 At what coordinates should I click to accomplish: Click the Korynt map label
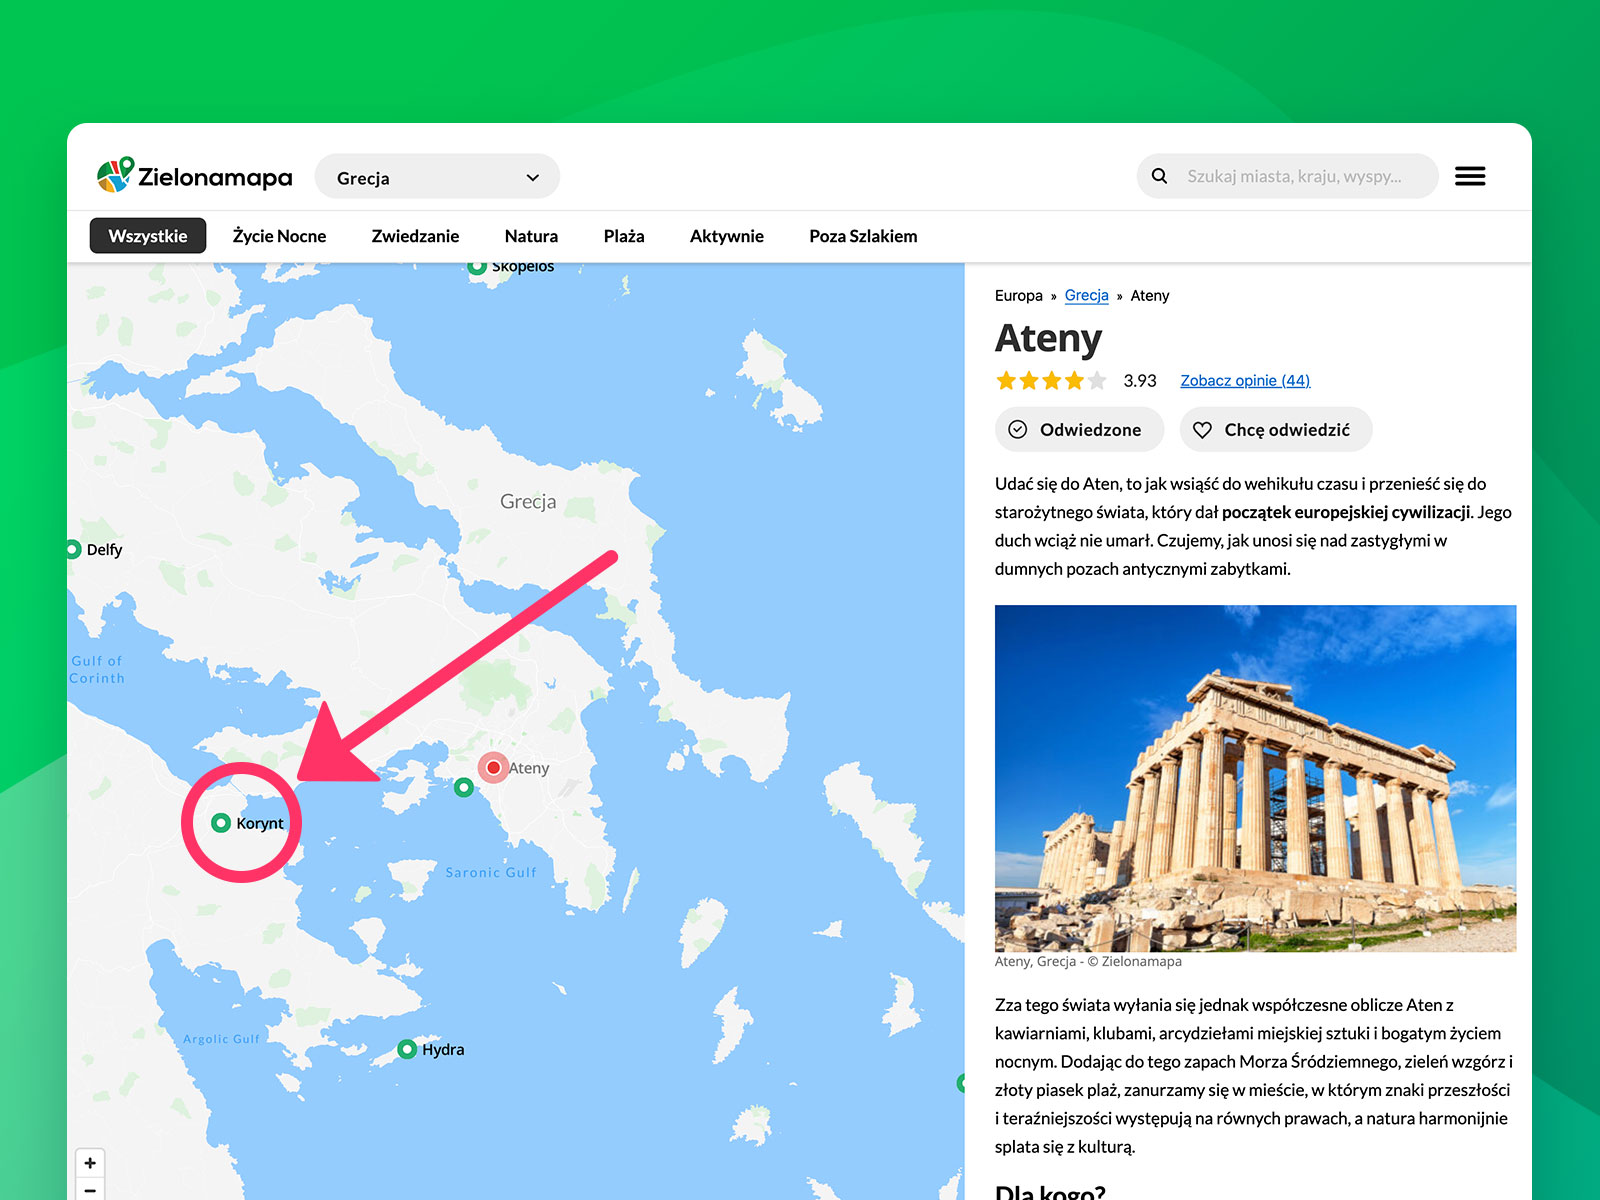(x=260, y=824)
